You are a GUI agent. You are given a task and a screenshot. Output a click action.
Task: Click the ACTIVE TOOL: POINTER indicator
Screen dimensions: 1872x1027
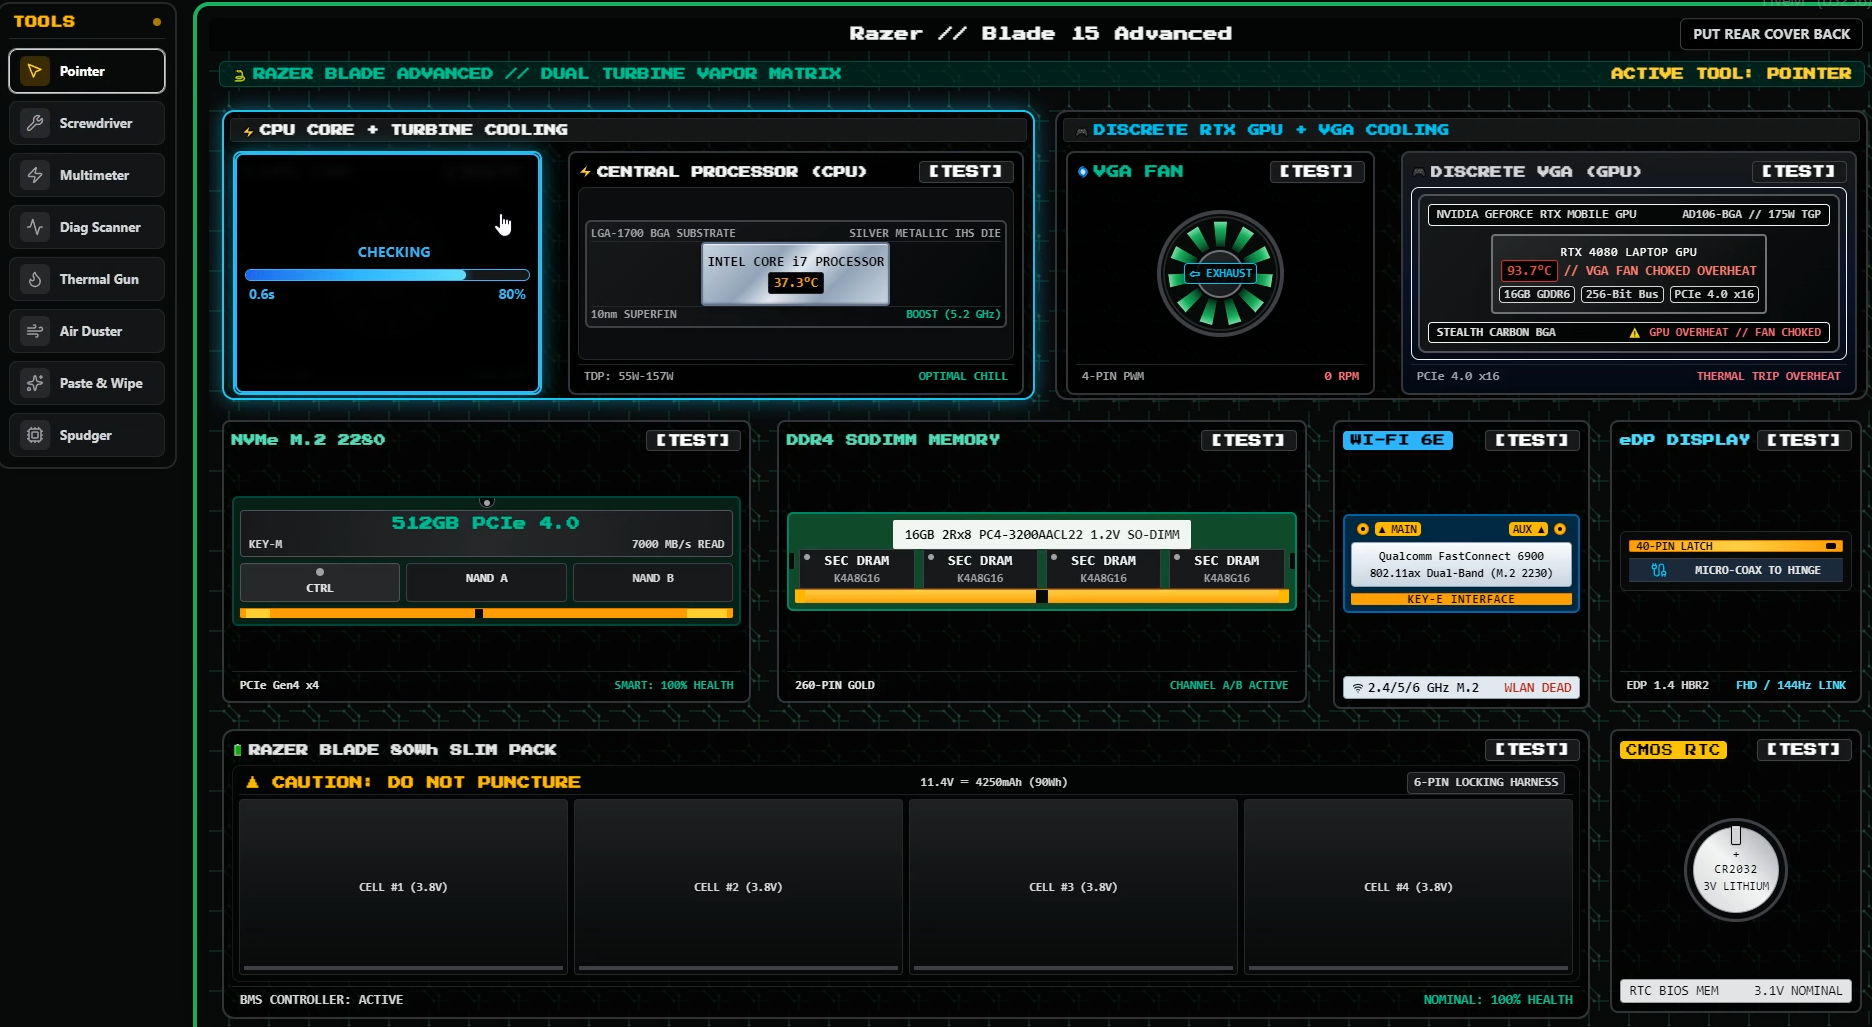[x=1730, y=73]
